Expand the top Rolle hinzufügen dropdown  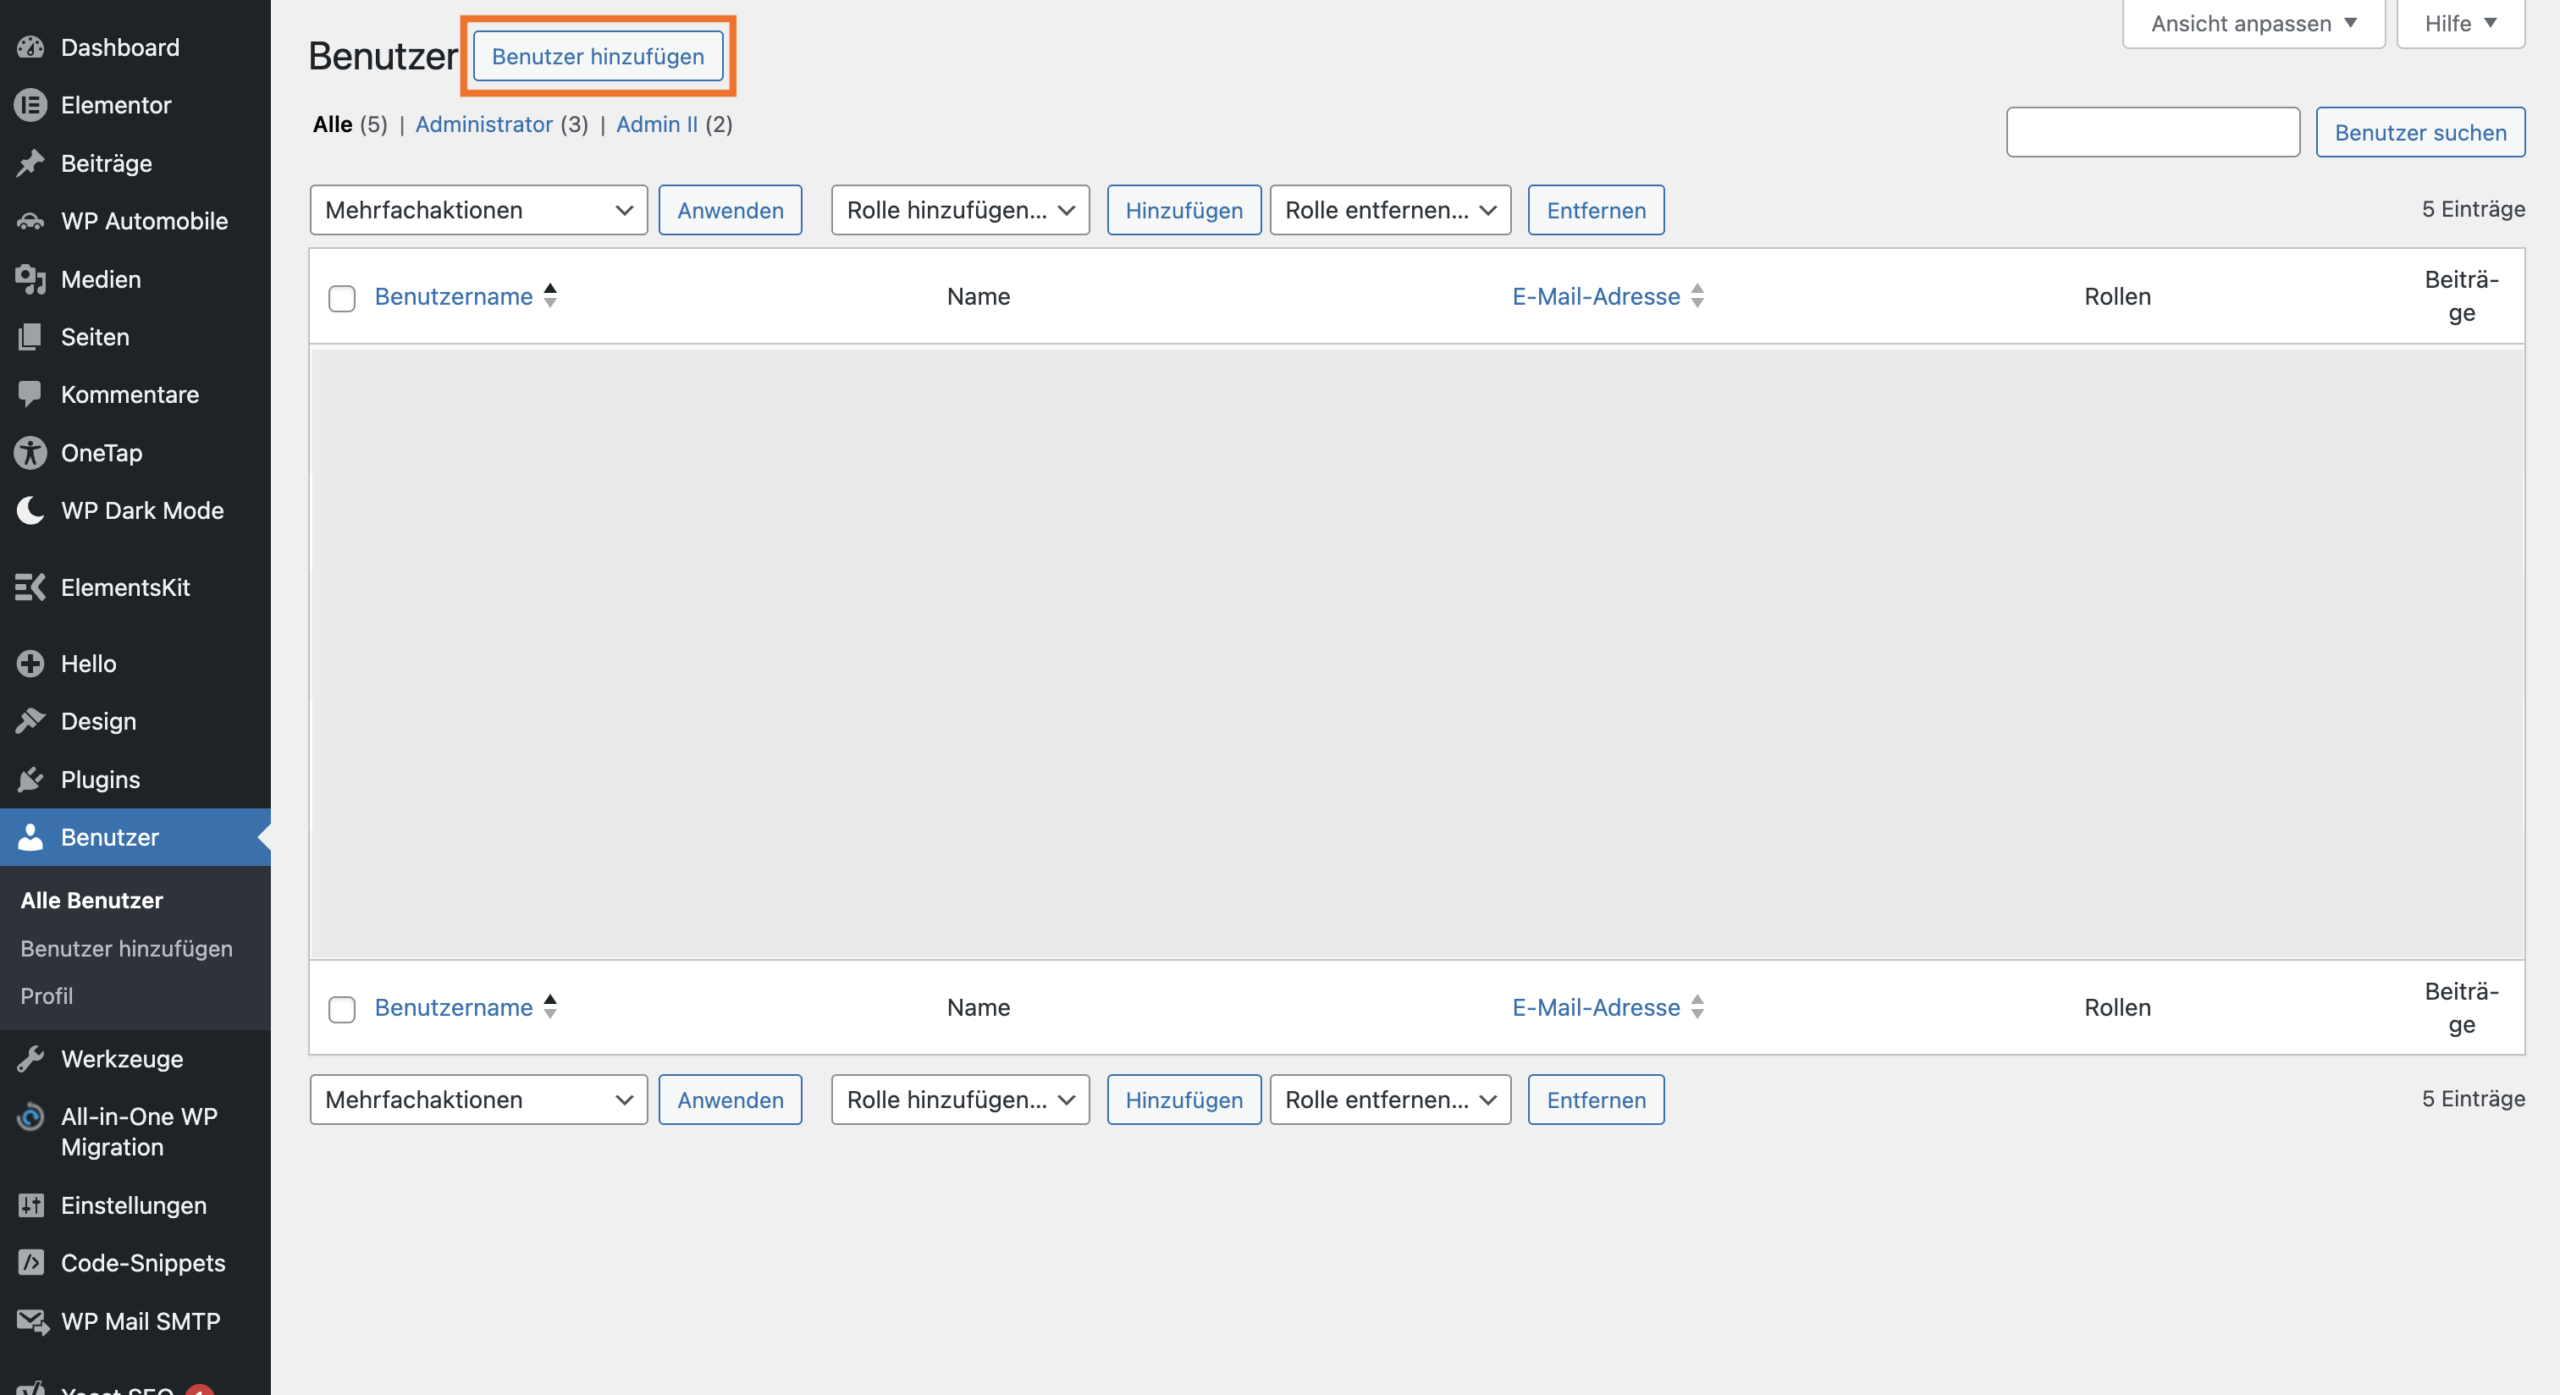click(960, 210)
